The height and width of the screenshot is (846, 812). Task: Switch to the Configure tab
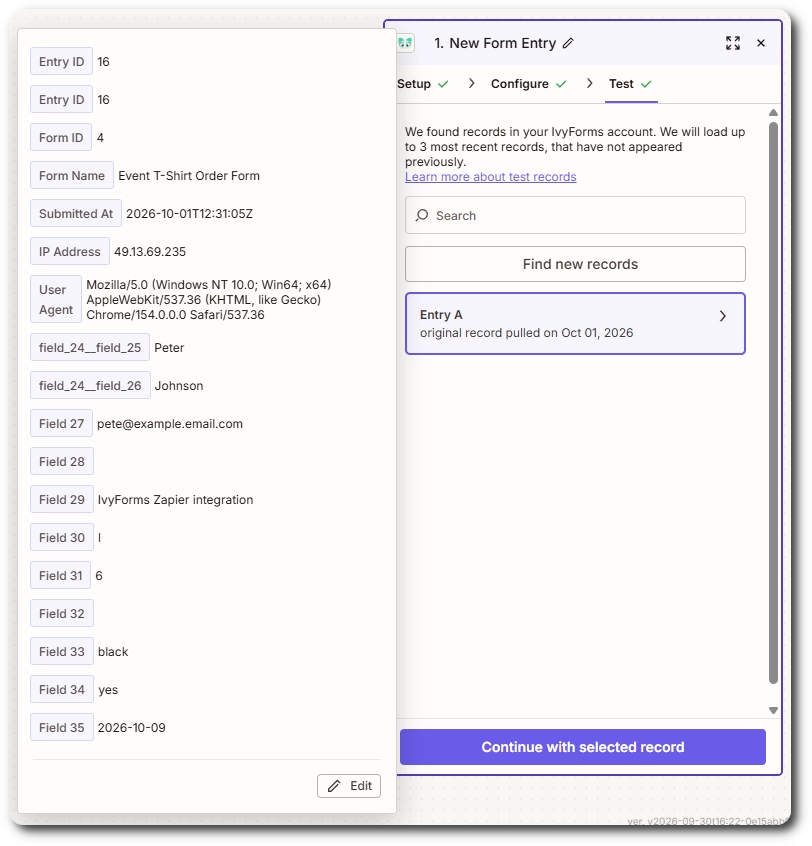click(529, 84)
